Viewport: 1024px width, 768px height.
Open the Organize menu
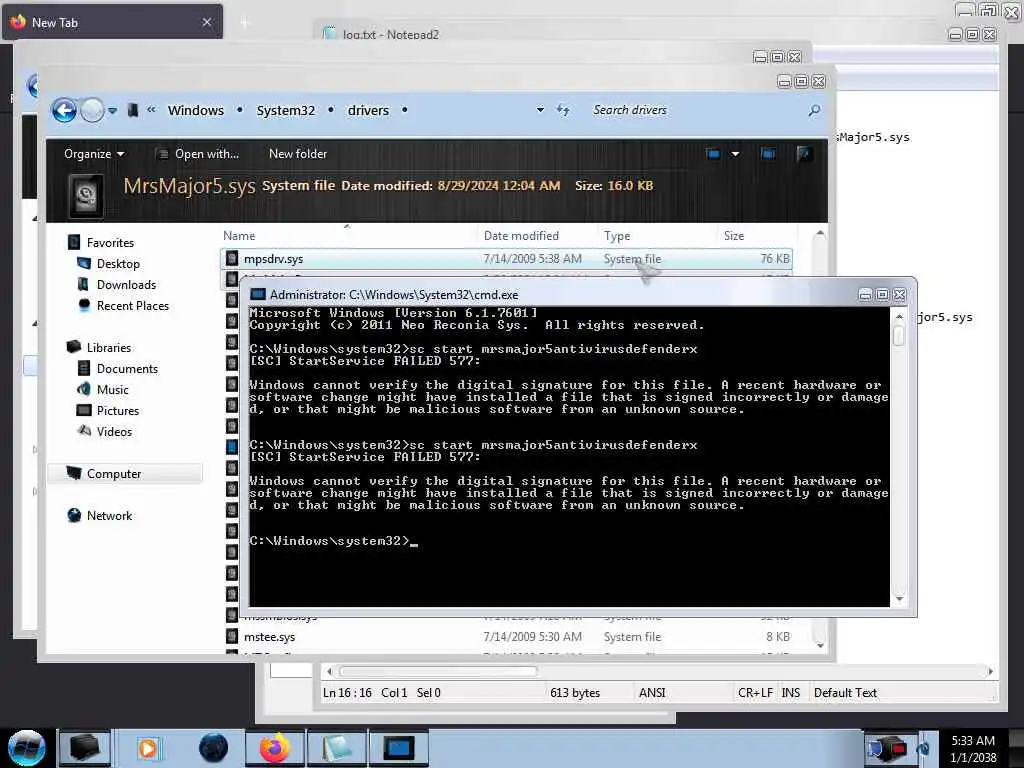pos(93,154)
